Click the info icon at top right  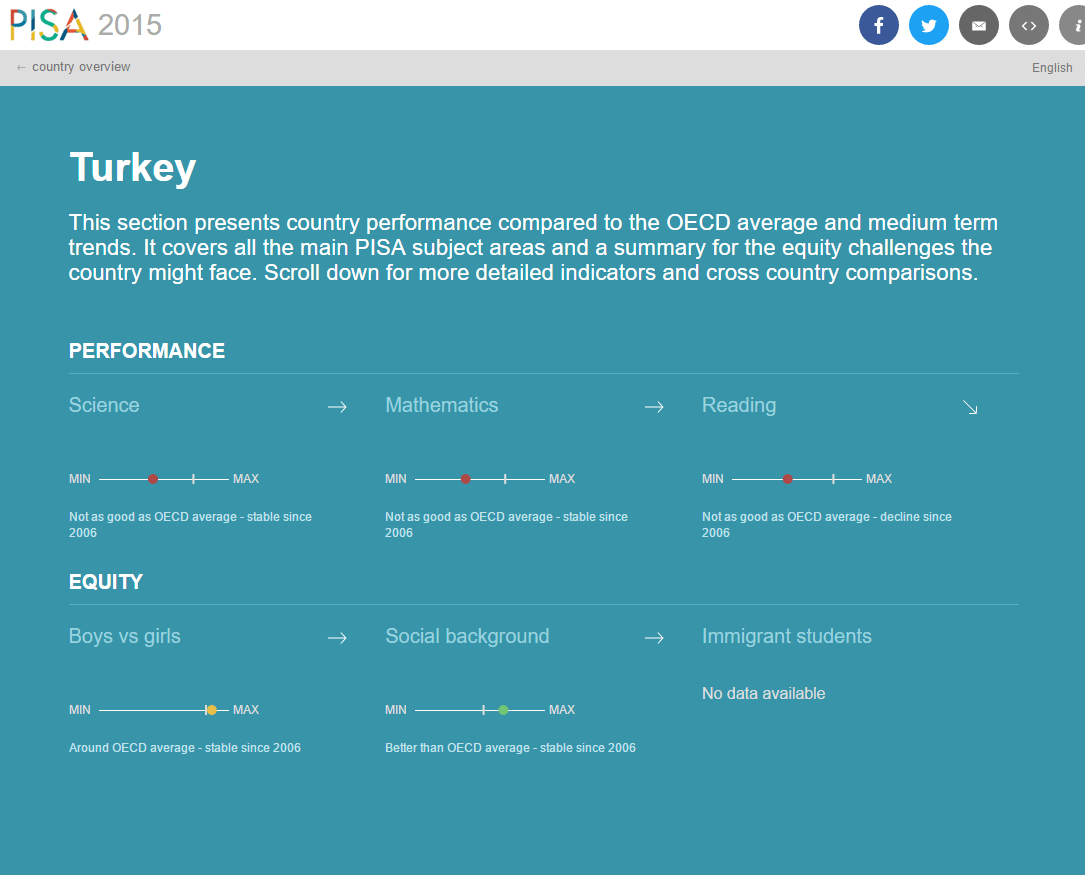pos(1074,26)
